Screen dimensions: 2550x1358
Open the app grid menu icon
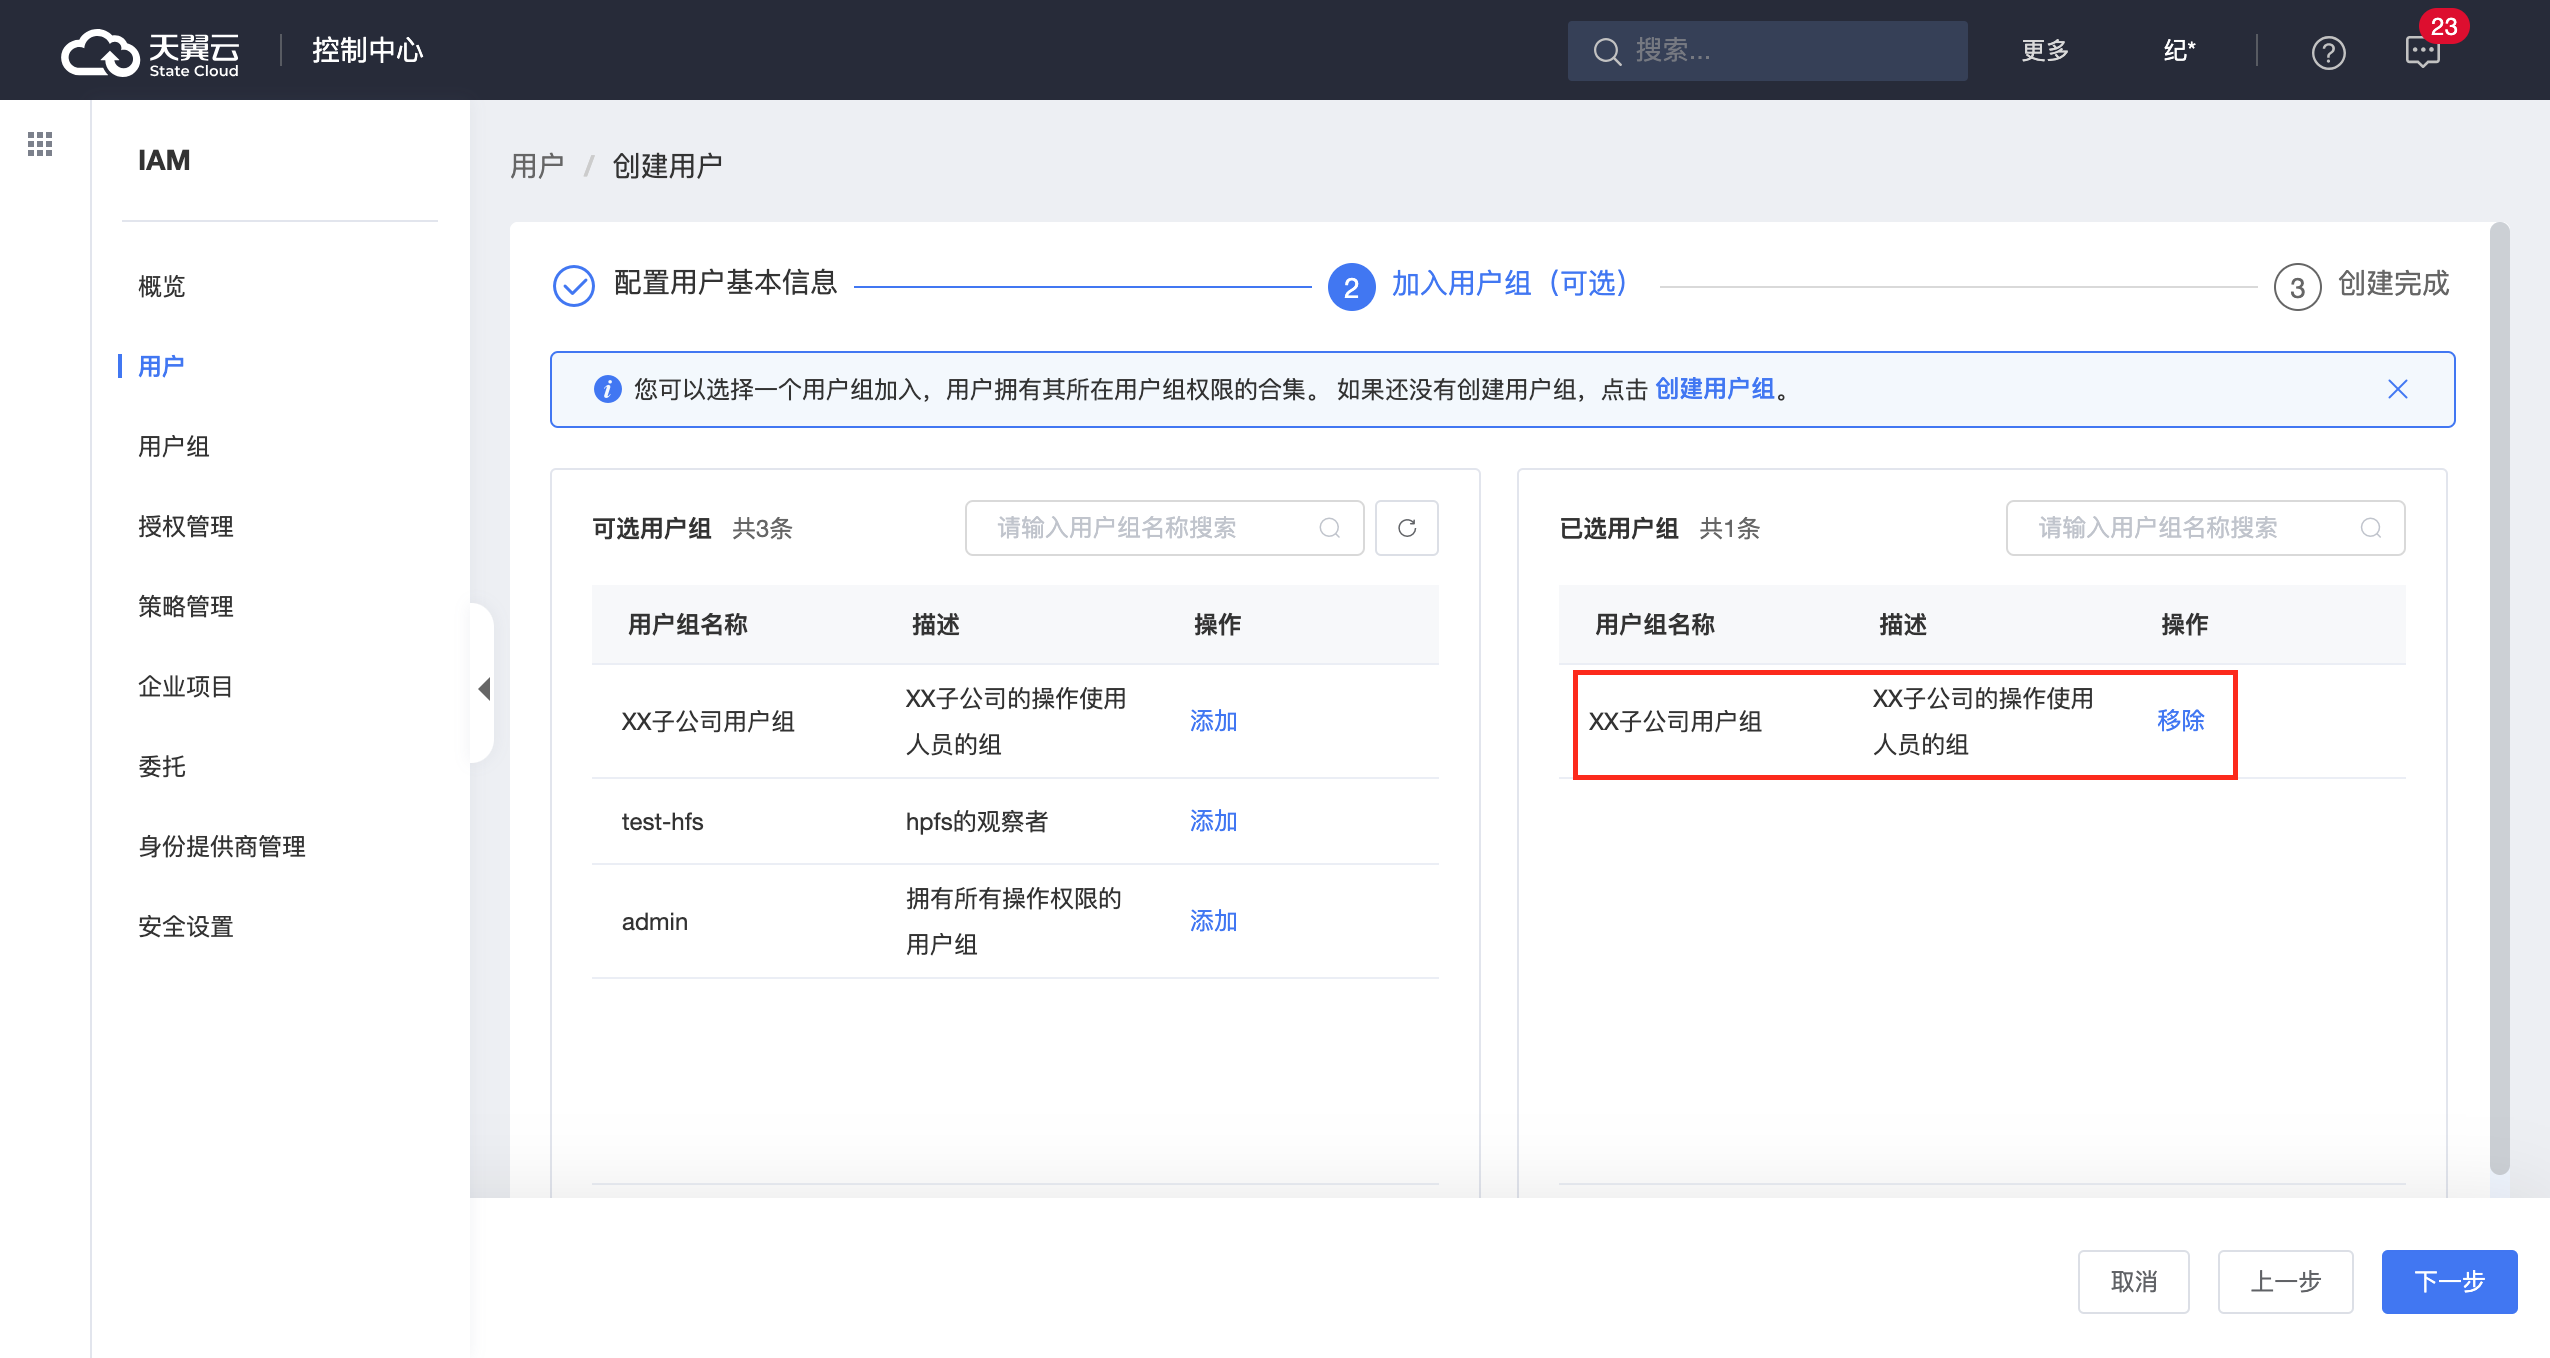pos(40,144)
